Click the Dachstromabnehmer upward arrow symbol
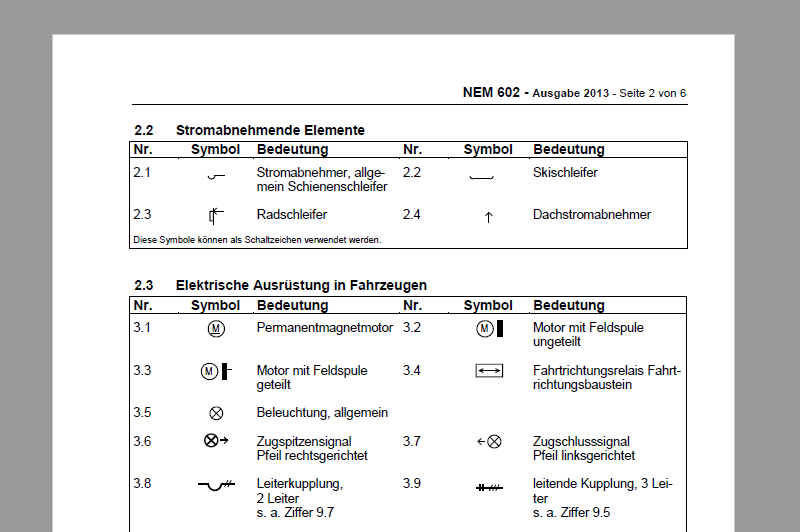The height and width of the screenshot is (532, 800). (488, 216)
